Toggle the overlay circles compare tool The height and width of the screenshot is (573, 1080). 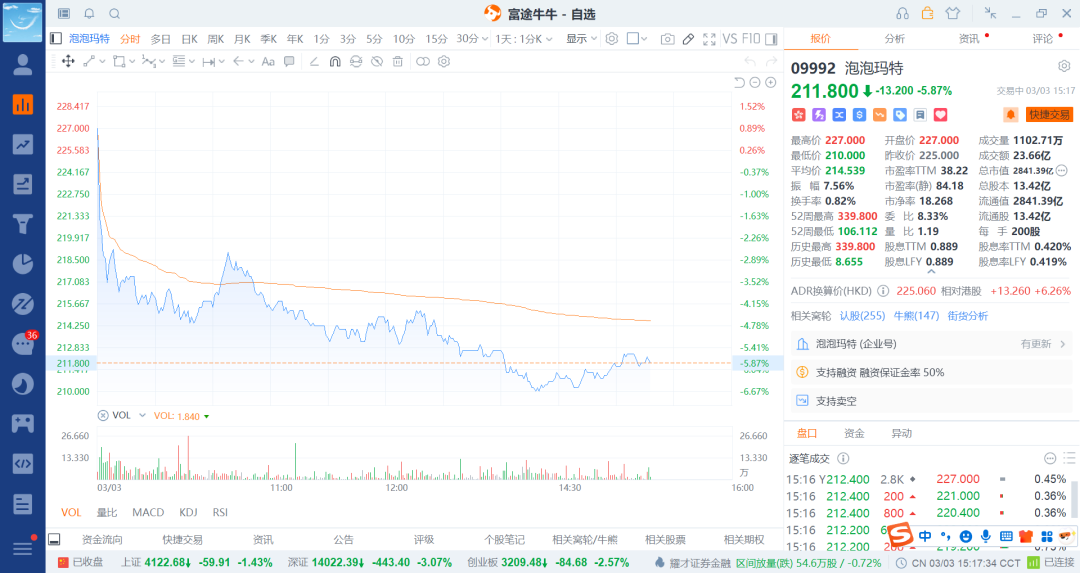point(422,61)
